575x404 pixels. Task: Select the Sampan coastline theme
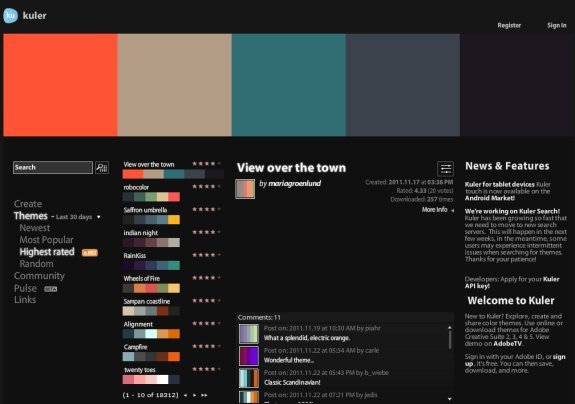click(147, 301)
